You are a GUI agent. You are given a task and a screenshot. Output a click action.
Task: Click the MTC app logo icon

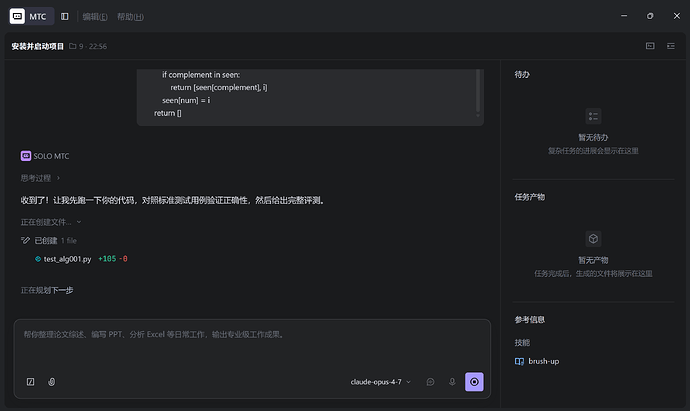tap(17, 16)
